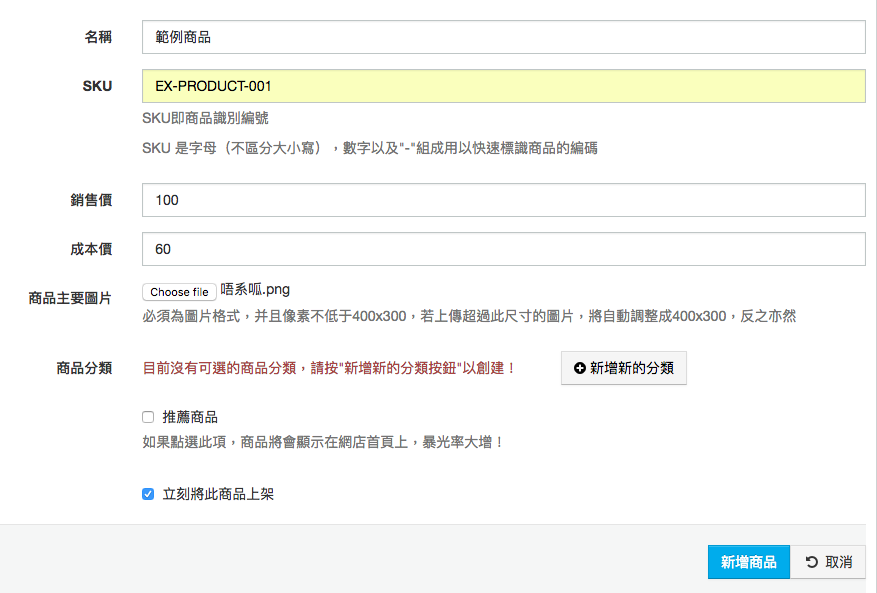Tick the 推薦商品 checkbox
This screenshot has height=593, width=877.
pyautogui.click(x=148, y=417)
